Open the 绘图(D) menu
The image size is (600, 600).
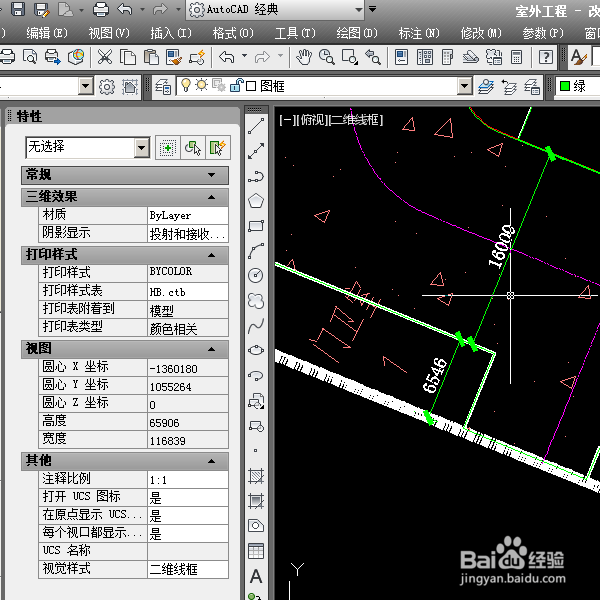(357, 33)
